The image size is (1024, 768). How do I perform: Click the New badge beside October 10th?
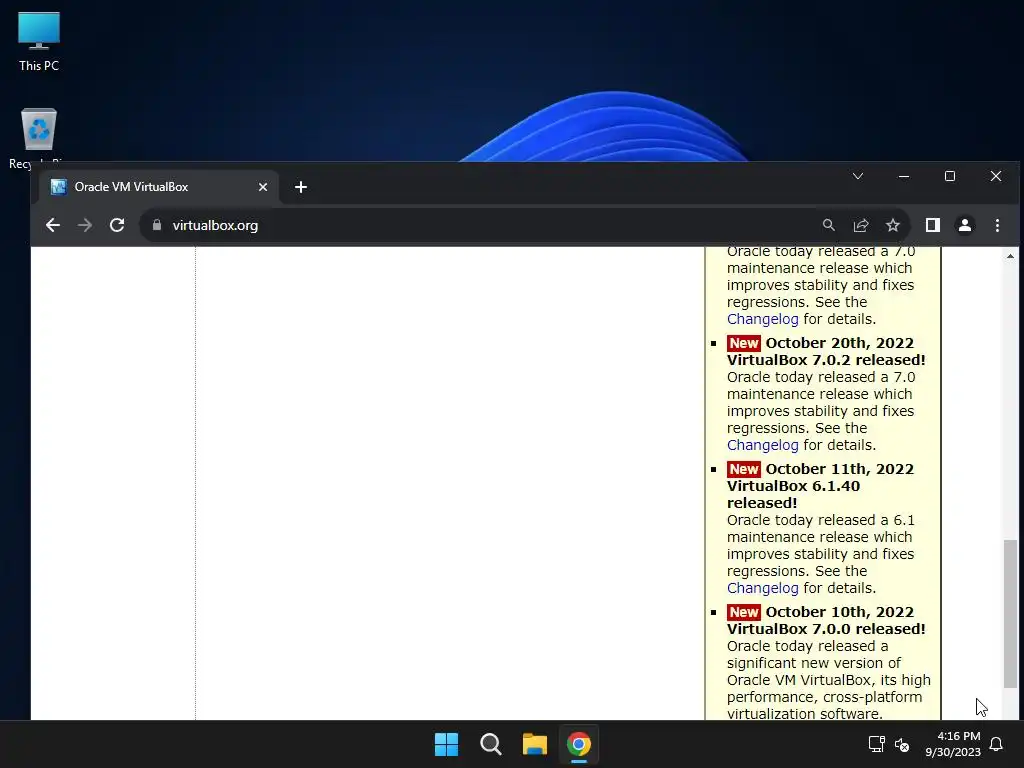pyautogui.click(x=744, y=613)
